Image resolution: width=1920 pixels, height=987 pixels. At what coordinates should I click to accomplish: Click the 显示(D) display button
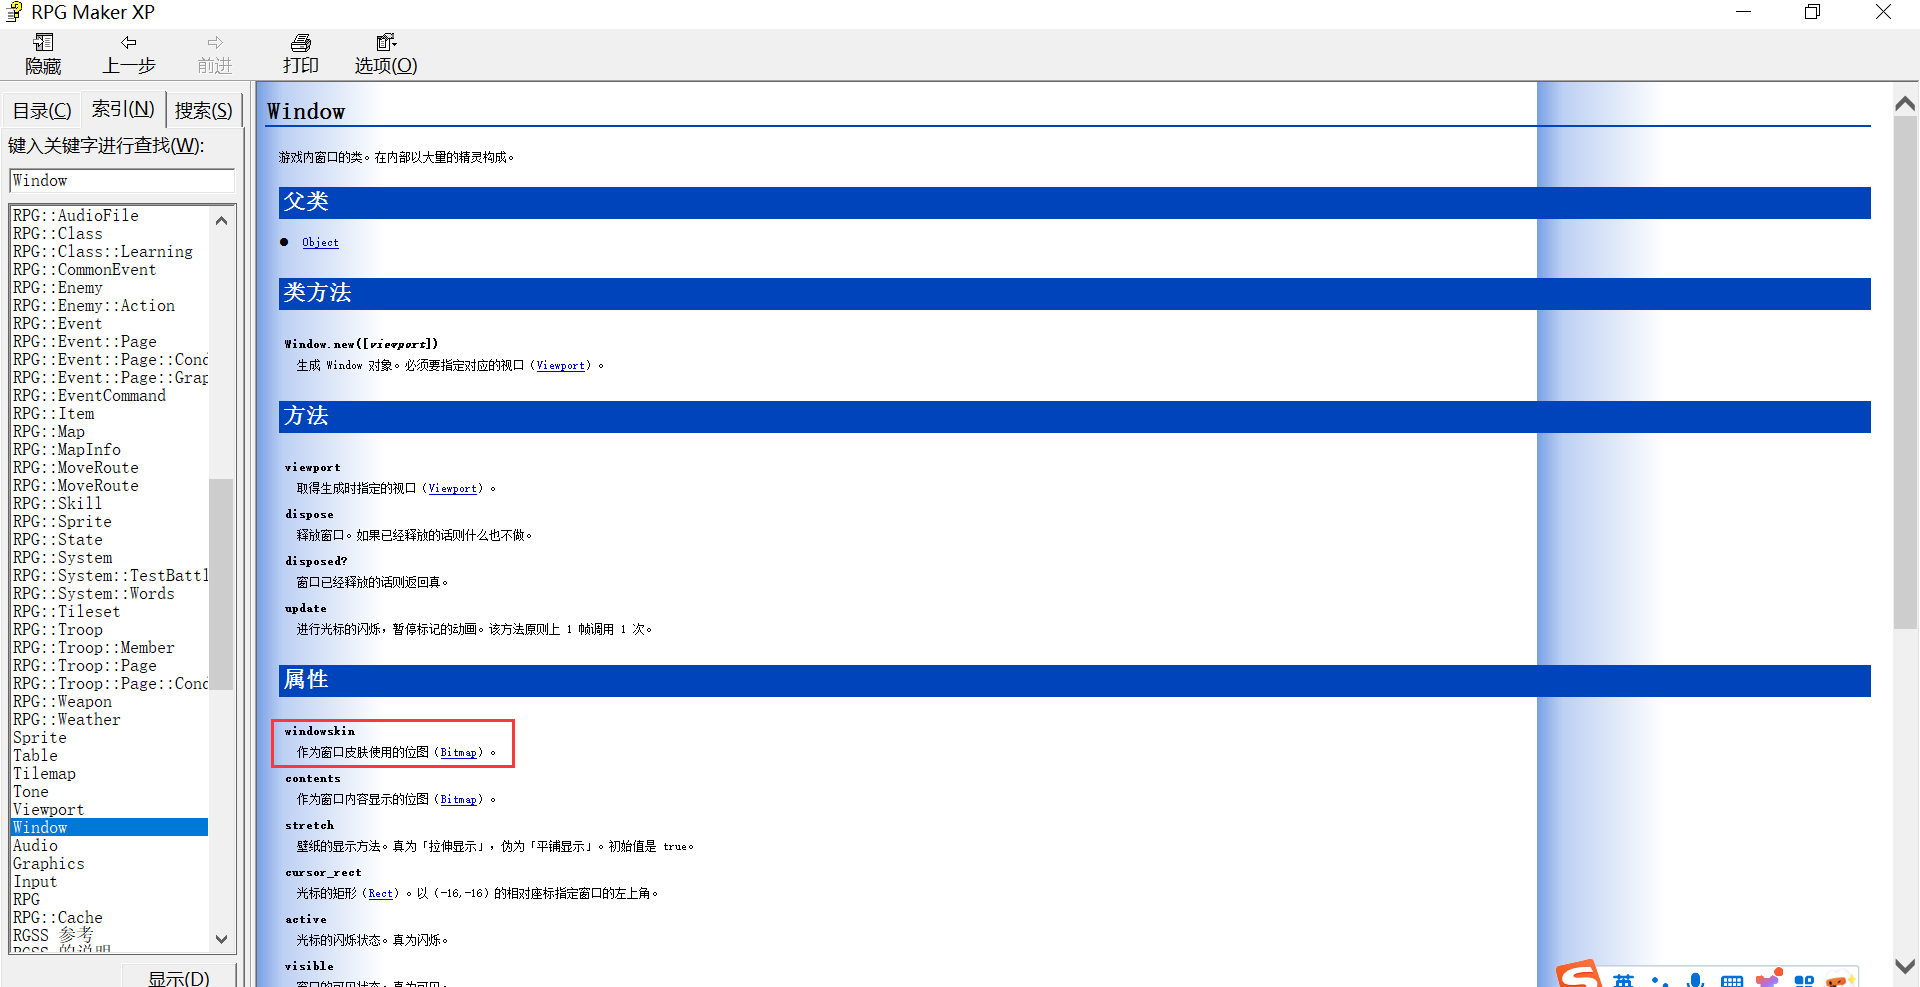pos(179,977)
